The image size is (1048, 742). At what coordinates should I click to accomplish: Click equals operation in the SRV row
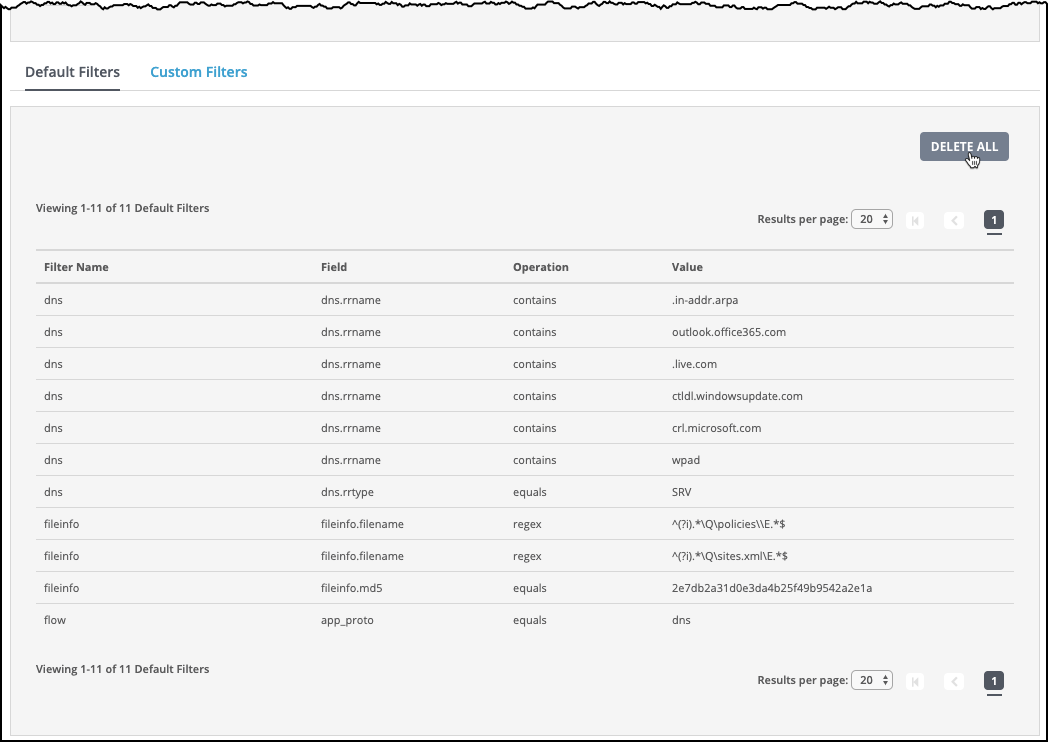pos(529,493)
